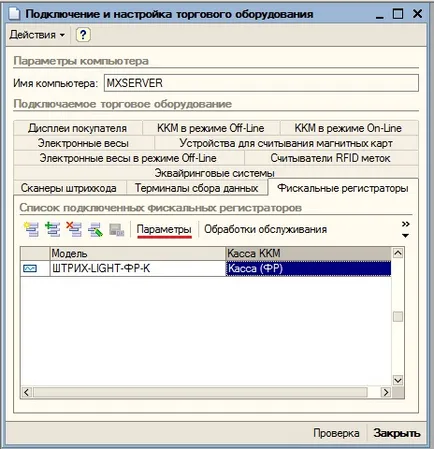Open the Действия dropdown menu
Image resolution: width=434 pixels, height=449 pixels.
(x=37, y=35)
